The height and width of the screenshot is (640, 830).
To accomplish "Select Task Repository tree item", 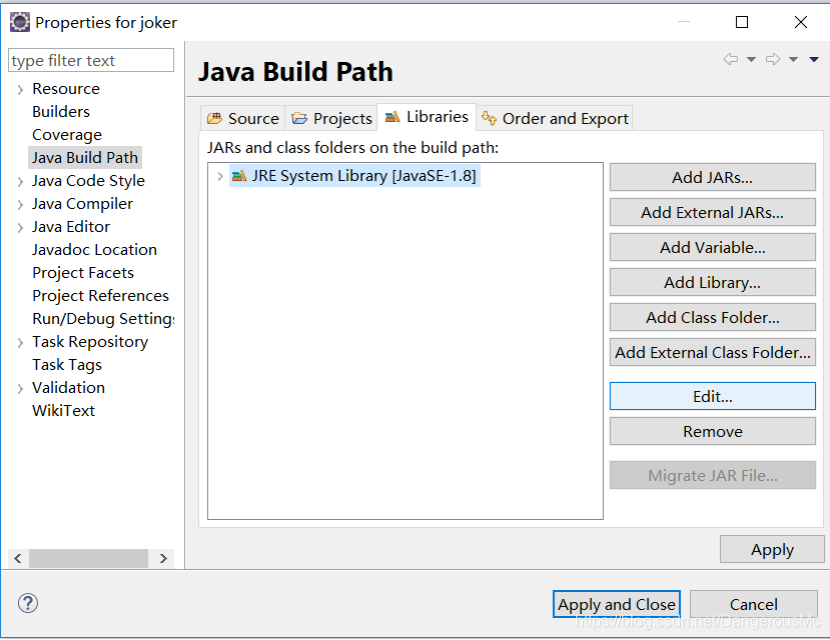I will click(90, 341).
